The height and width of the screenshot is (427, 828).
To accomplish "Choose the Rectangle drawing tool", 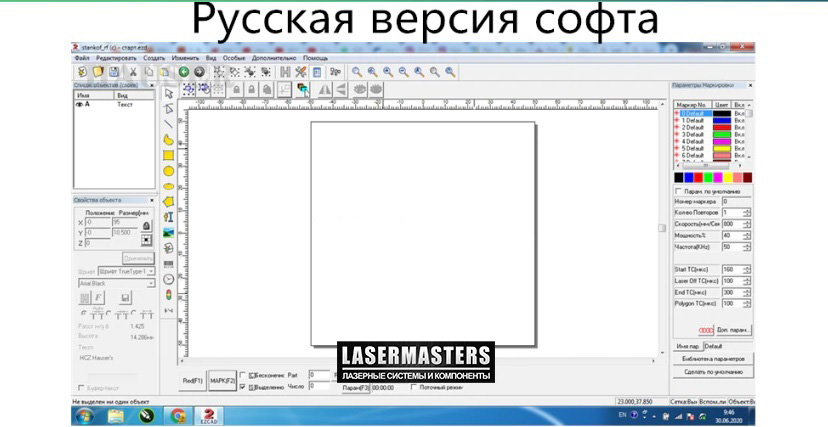I will tap(169, 155).
